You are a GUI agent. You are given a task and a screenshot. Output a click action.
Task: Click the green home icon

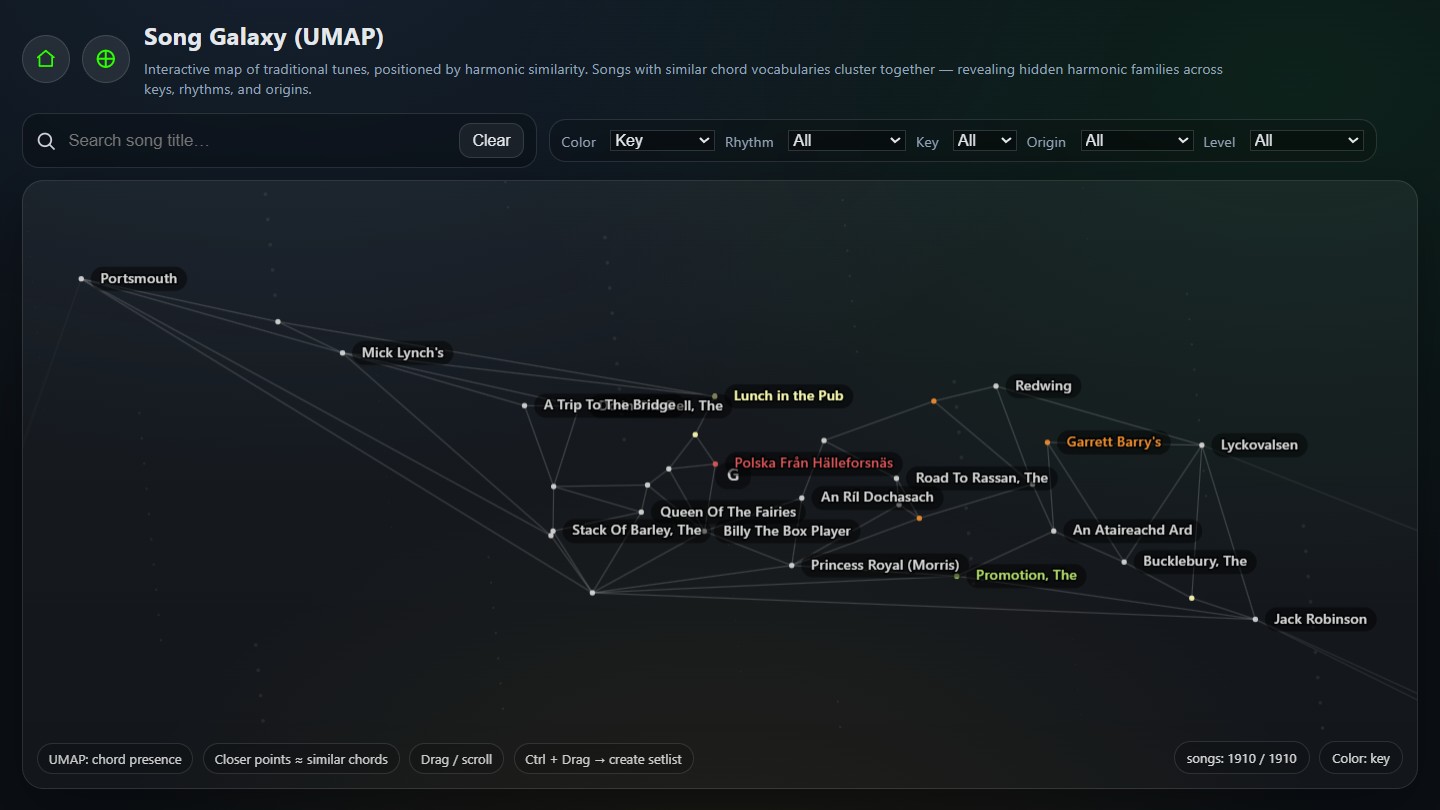pos(45,59)
